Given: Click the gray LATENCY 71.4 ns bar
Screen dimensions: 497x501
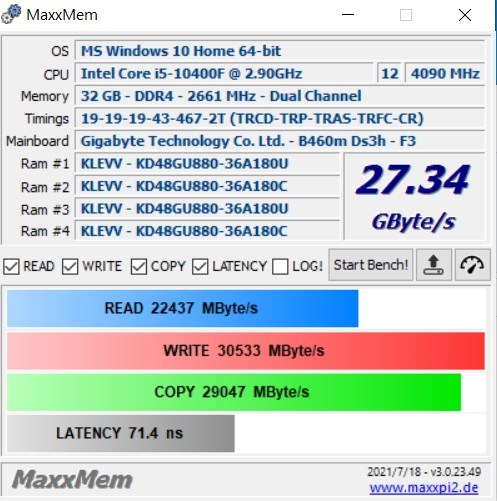Looking at the screenshot, I should tap(121, 433).
